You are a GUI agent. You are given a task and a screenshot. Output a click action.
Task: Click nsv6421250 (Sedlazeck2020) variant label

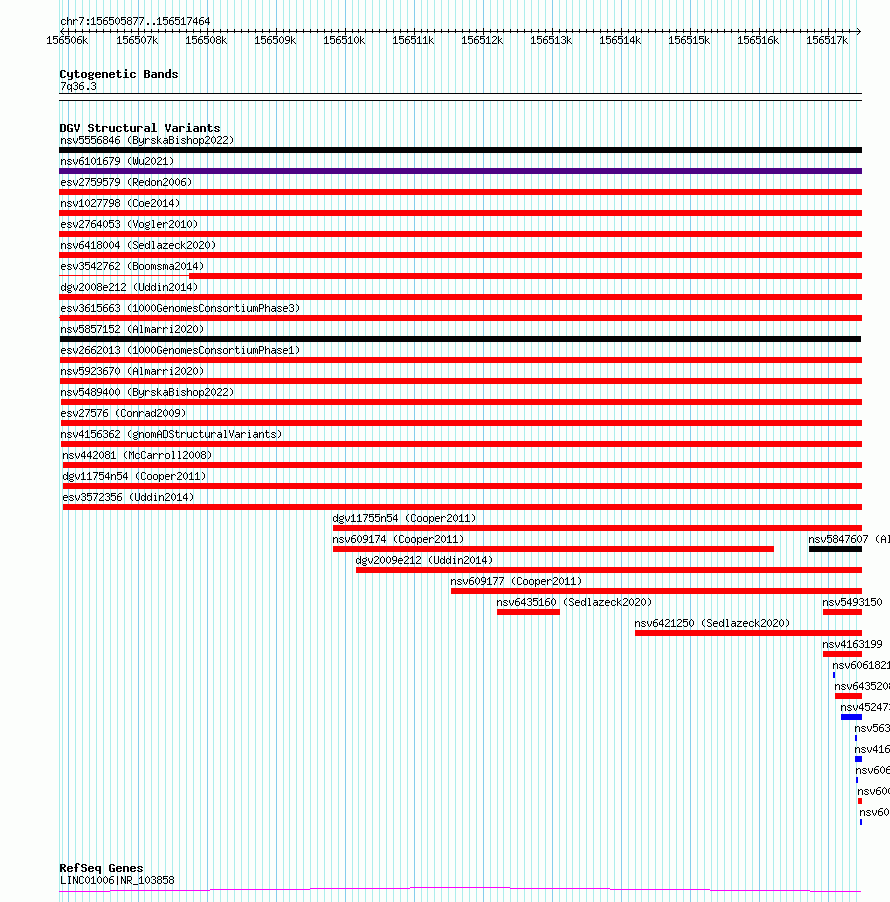click(x=712, y=623)
